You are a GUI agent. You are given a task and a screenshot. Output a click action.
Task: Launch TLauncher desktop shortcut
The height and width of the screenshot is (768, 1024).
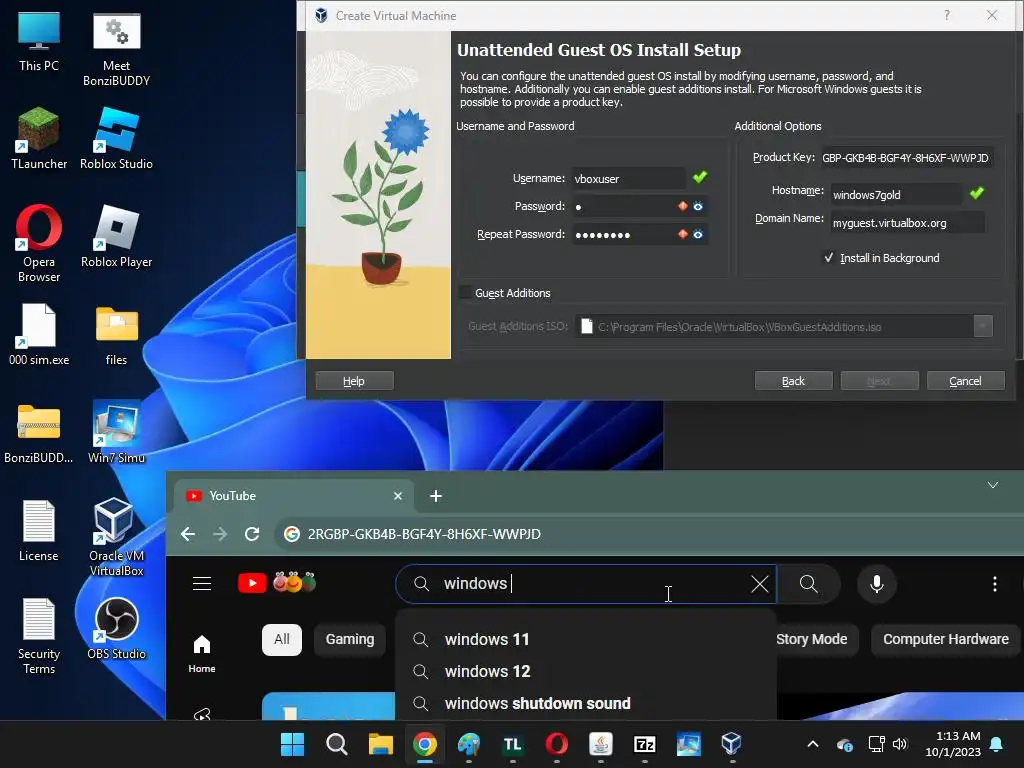pyautogui.click(x=39, y=138)
